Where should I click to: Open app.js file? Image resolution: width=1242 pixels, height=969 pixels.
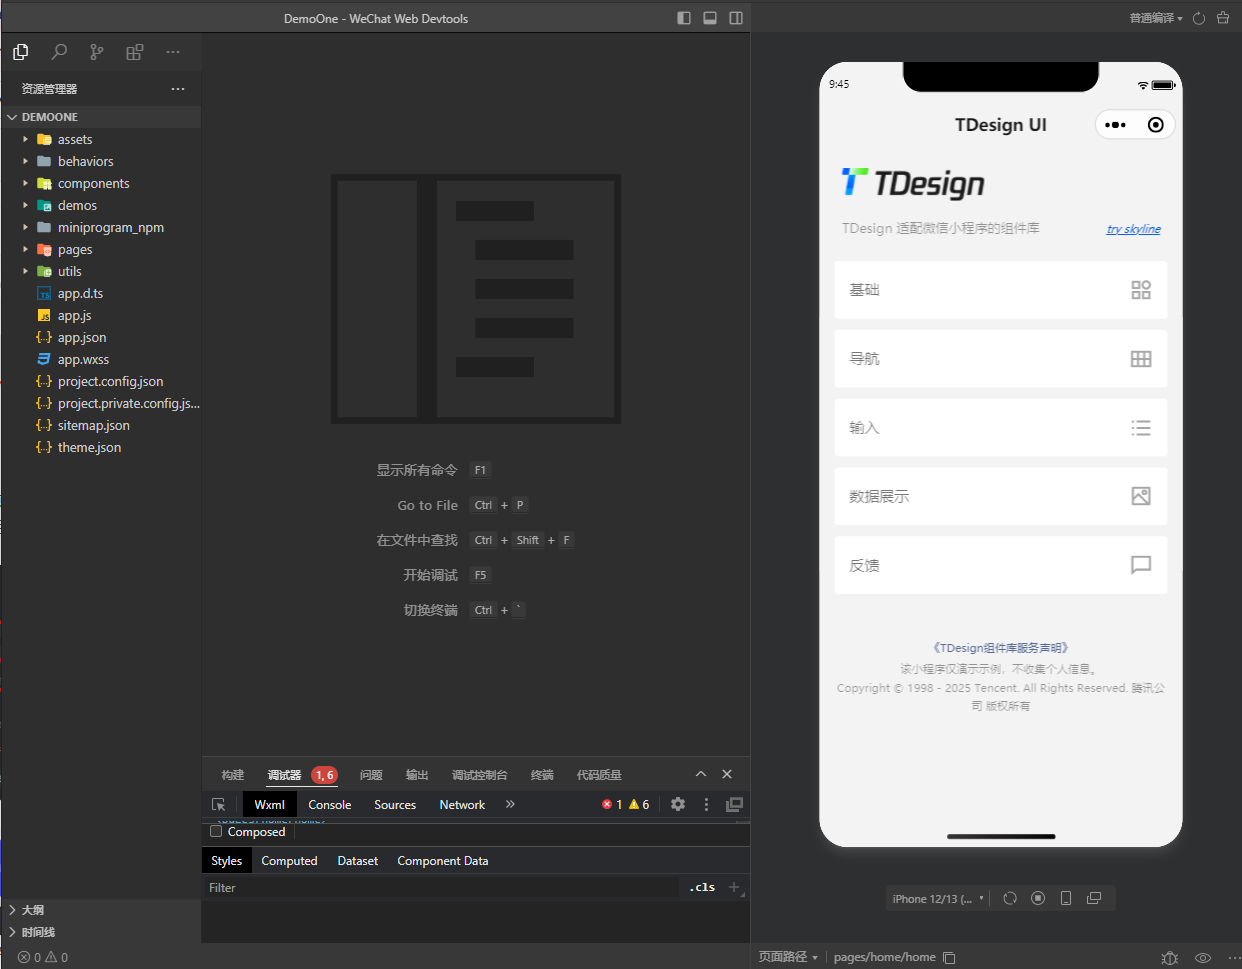click(100, 315)
